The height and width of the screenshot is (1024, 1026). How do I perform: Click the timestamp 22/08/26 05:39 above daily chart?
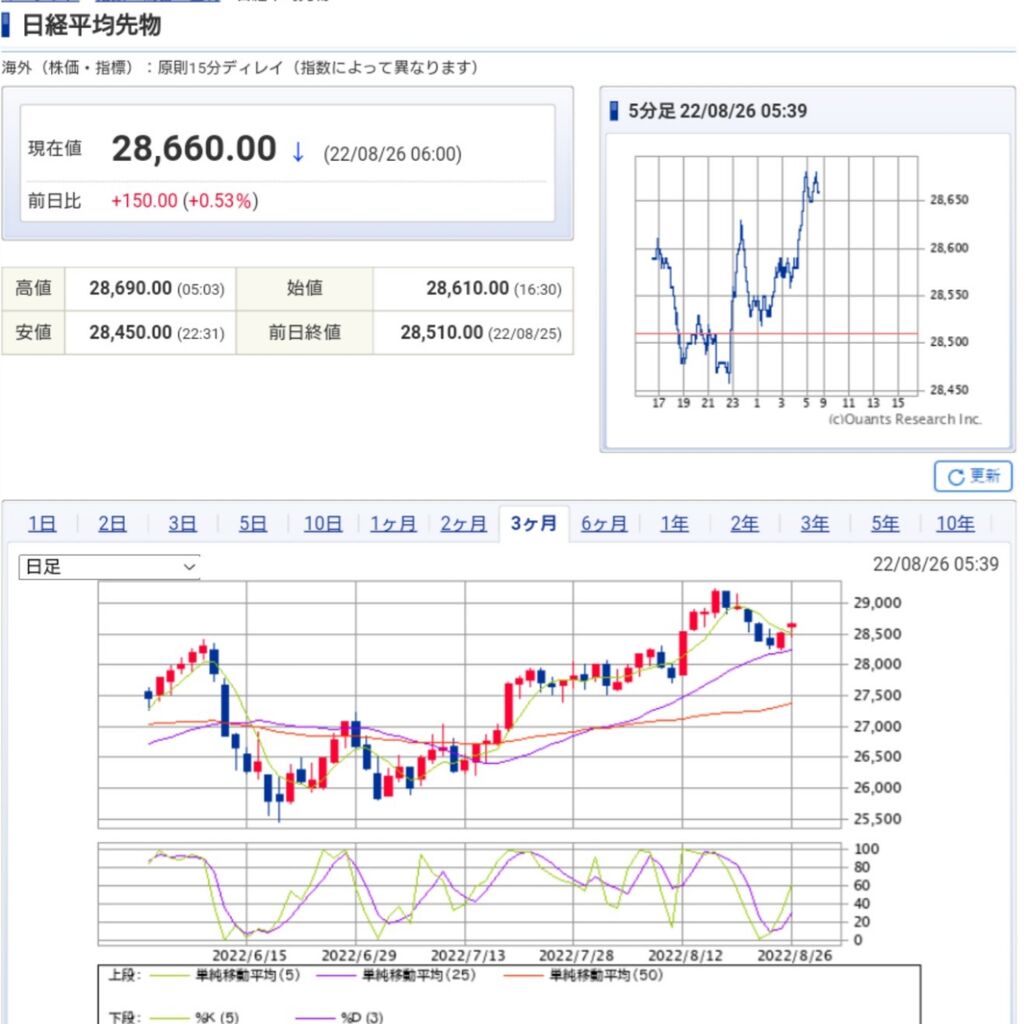click(936, 564)
